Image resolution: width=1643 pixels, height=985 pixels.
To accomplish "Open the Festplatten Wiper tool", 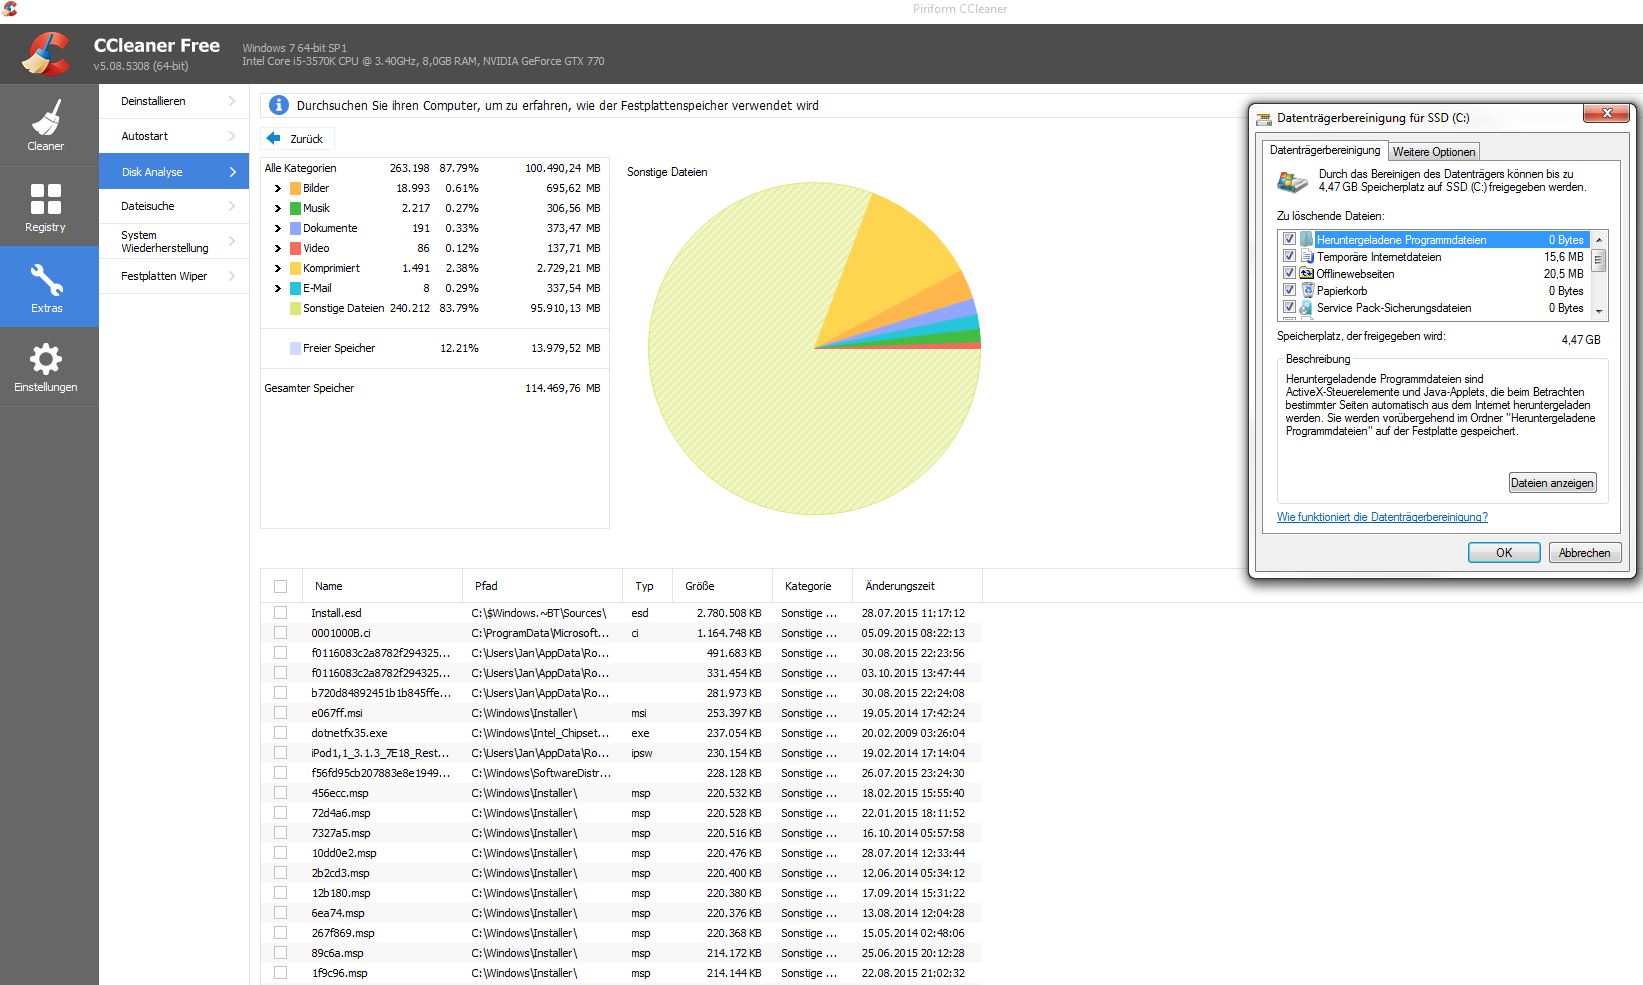I will click(x=174, y=276).
